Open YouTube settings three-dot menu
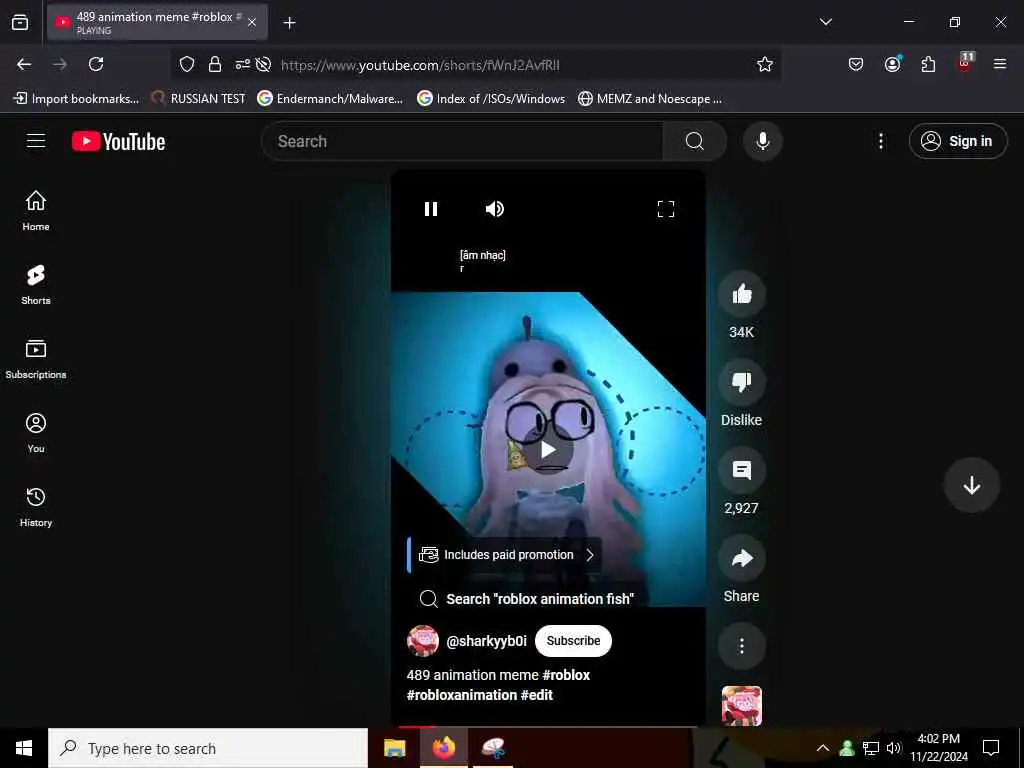This screenshot has height=768, width=1024. point(880,141)
